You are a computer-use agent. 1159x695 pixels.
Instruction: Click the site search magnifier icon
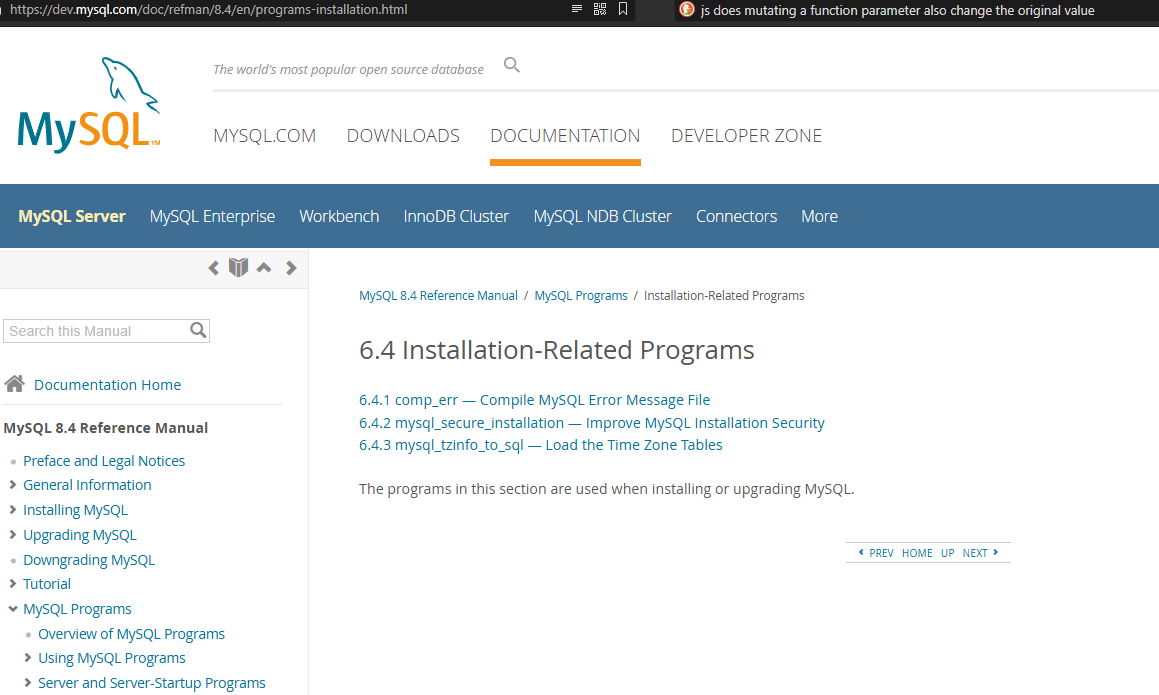(511, 65)
